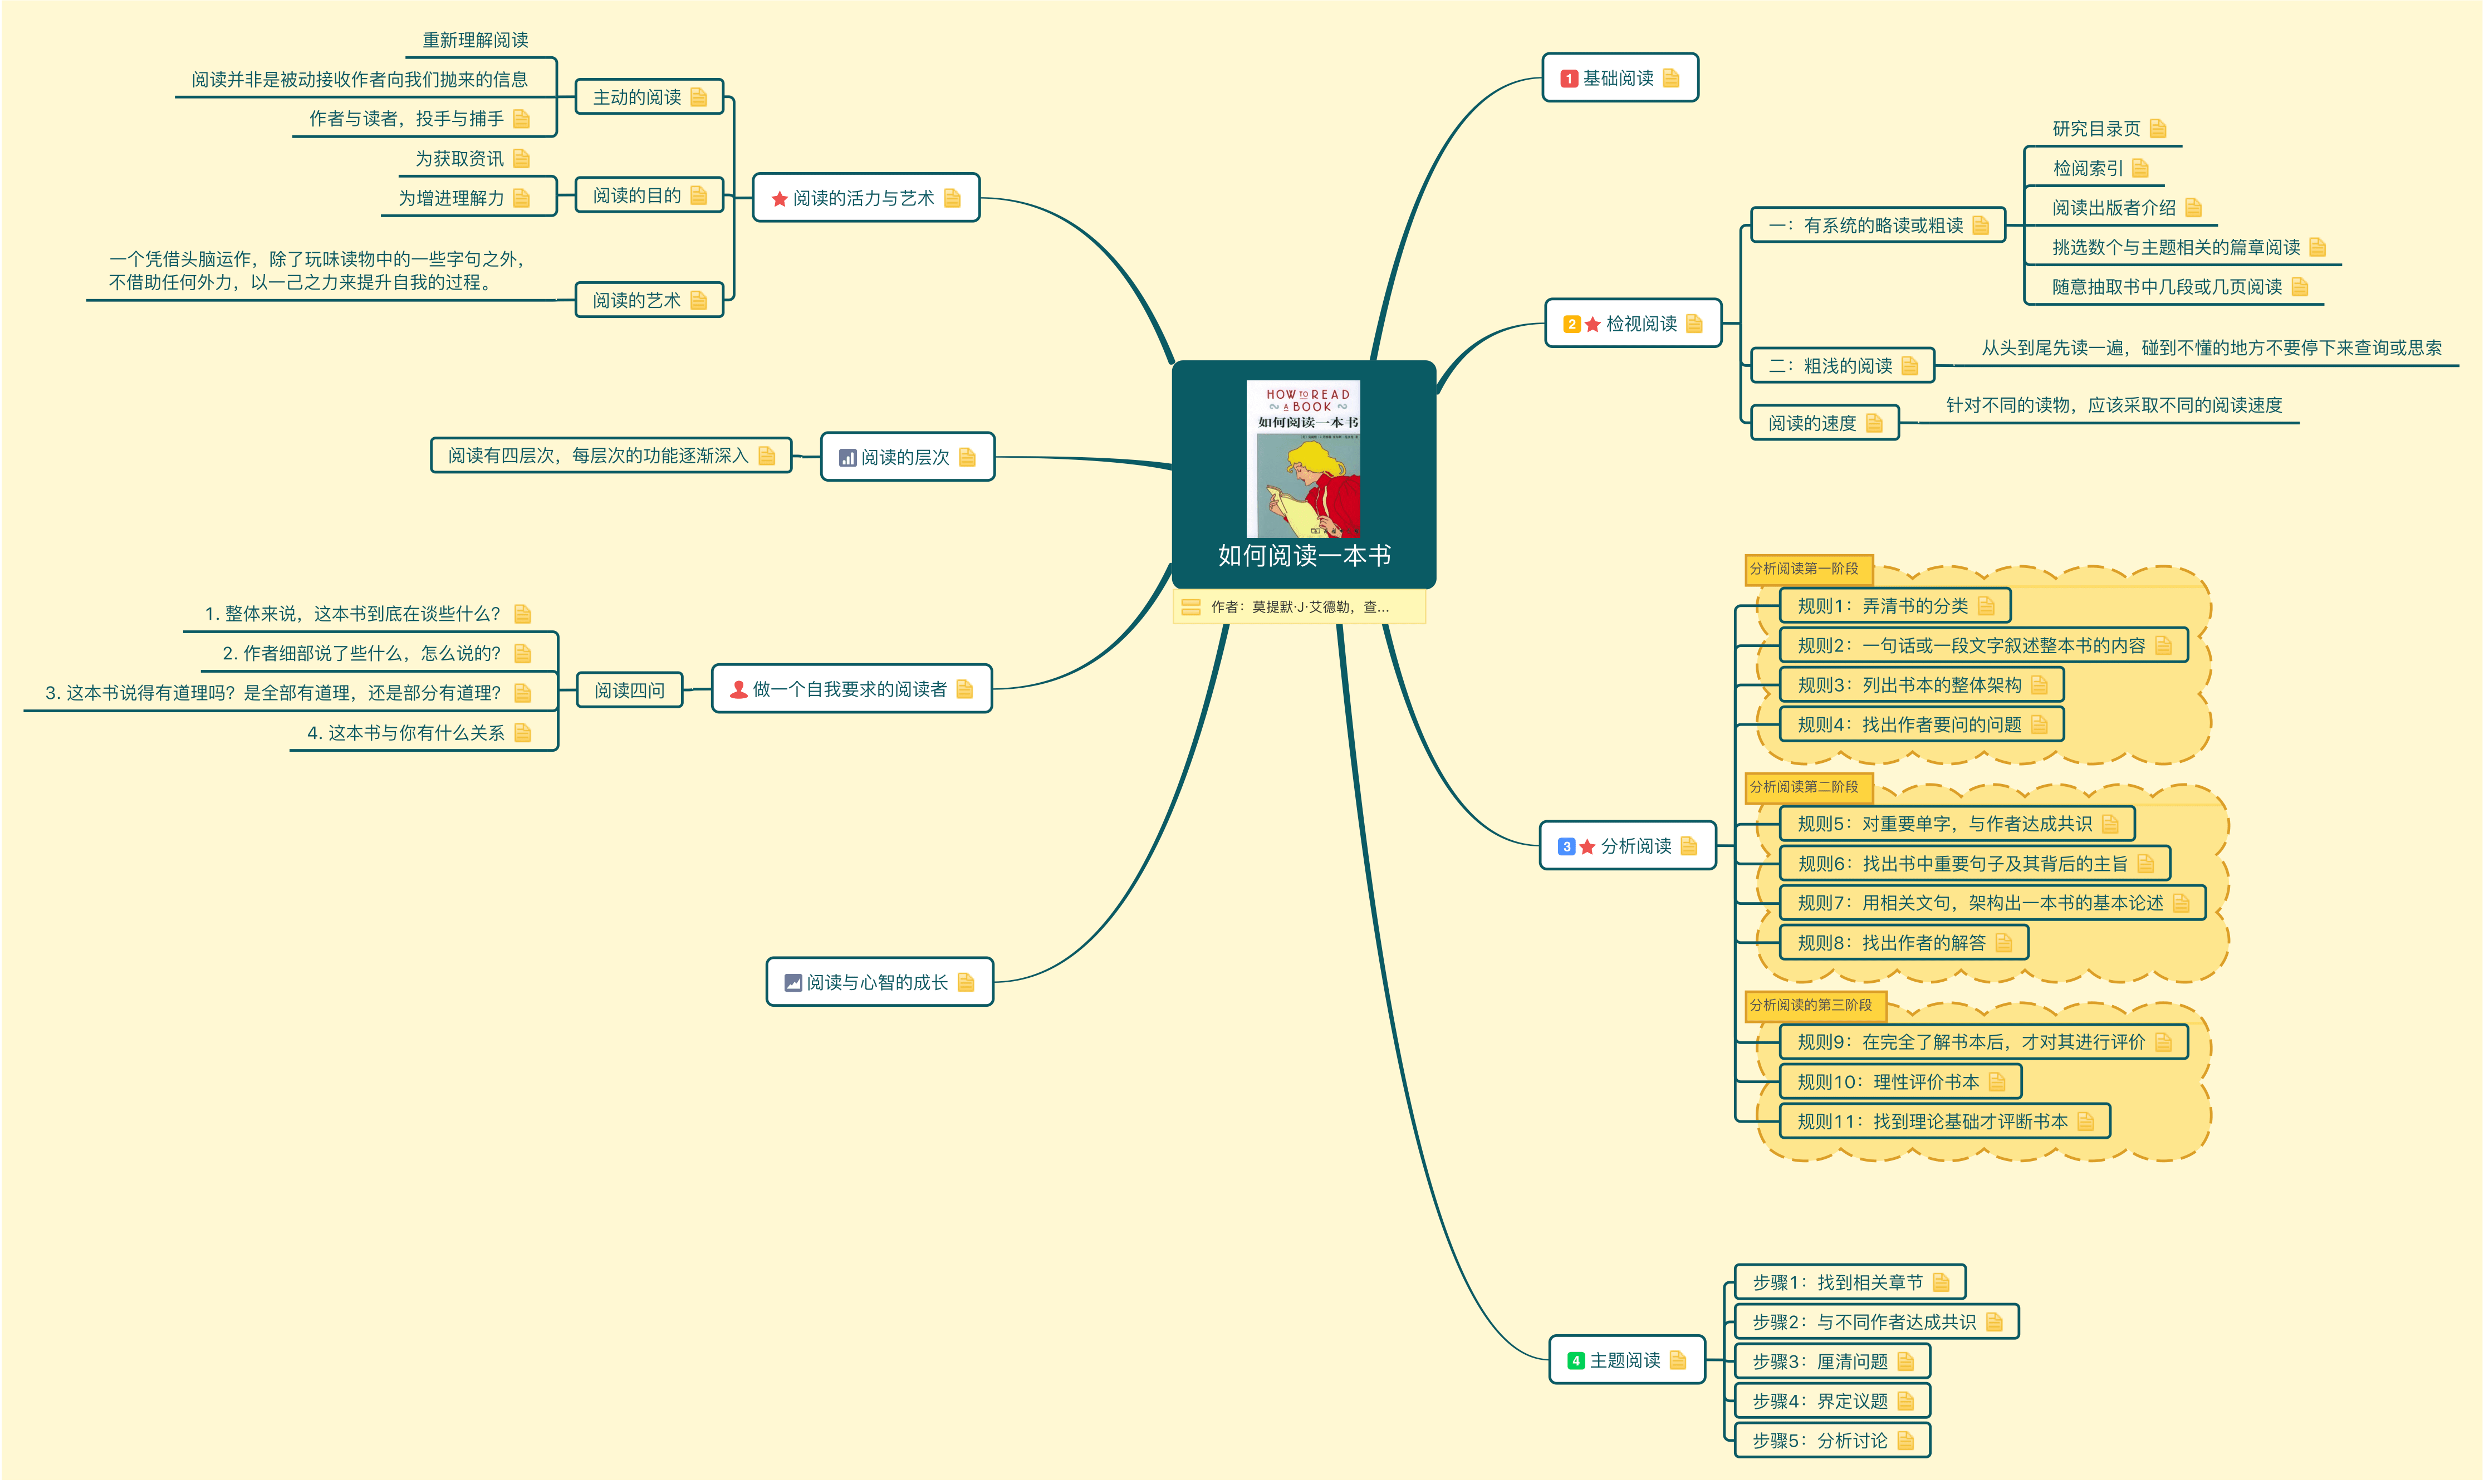Select the 分析阅读第二阶段 boundary label
This screenshot has width=2484, height=1484.
point(1809,787)
